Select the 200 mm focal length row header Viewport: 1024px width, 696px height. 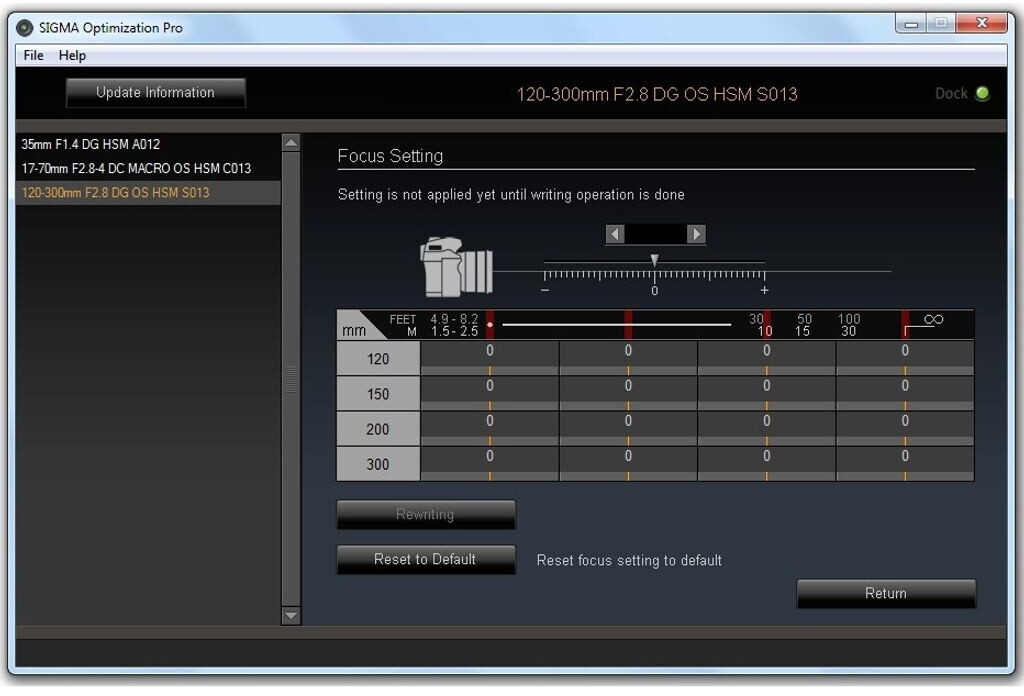click(x=378, y=429)
